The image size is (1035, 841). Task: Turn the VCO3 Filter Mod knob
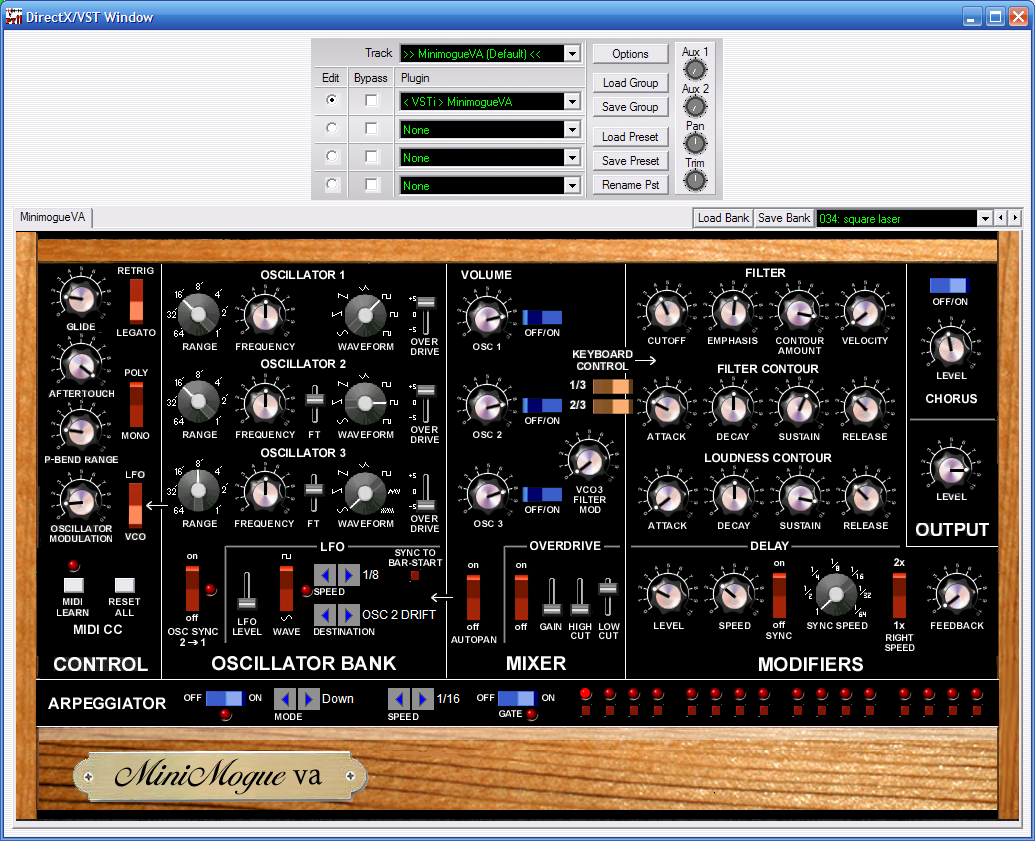click(x=589, y=460)
